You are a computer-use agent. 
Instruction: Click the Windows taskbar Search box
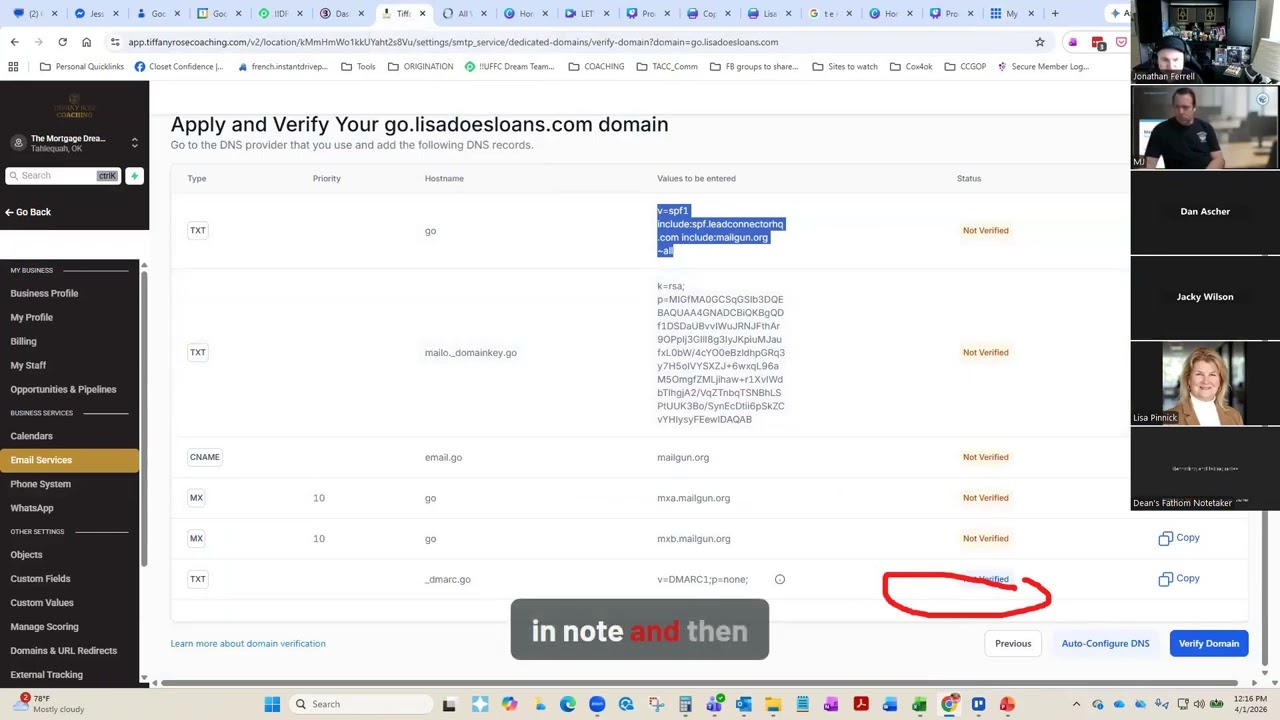(359, 704)
